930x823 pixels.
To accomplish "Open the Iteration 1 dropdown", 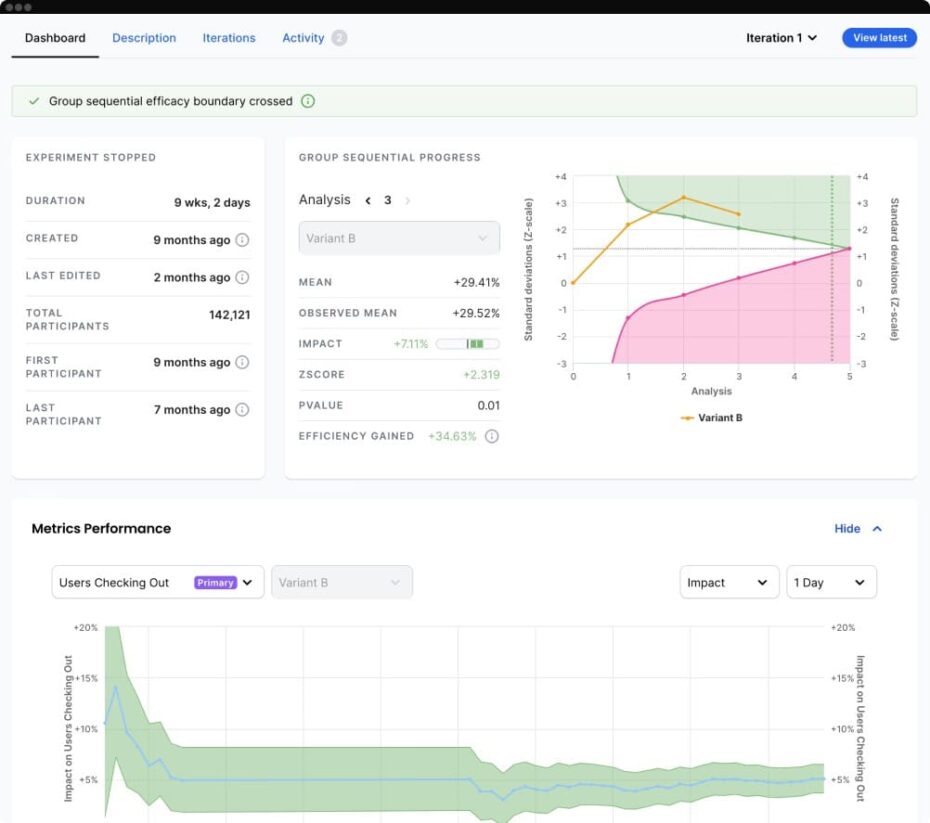I will 779,37.
